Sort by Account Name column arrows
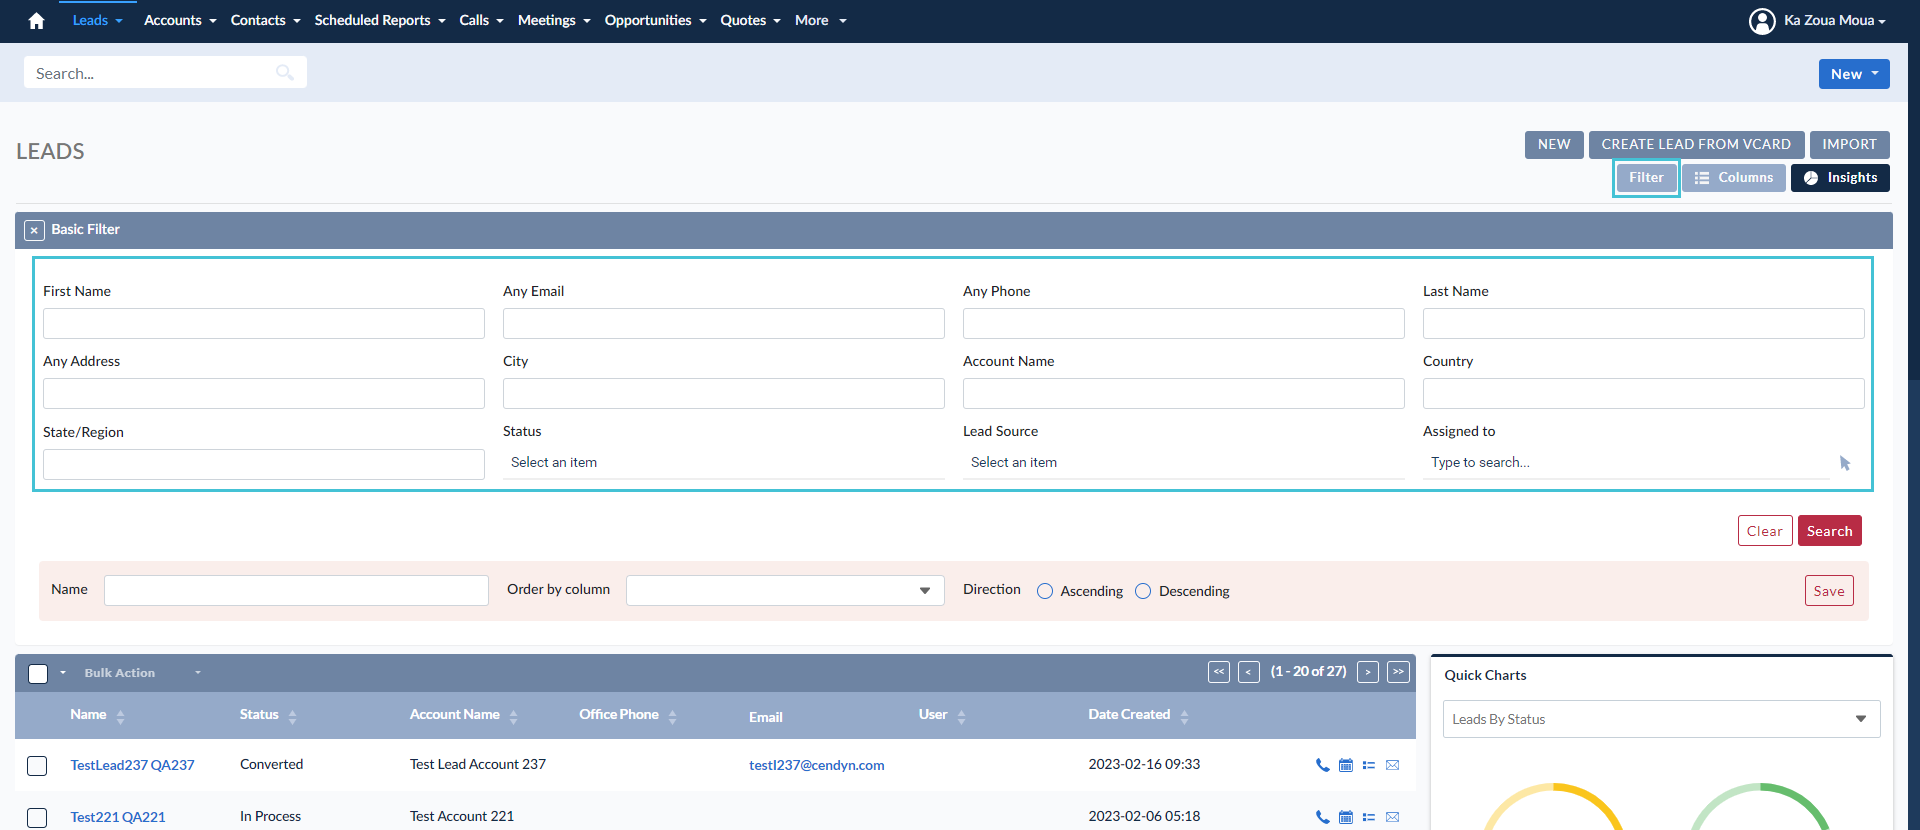Viewport: 1920px width, 830px height. (x=514, y=717)
